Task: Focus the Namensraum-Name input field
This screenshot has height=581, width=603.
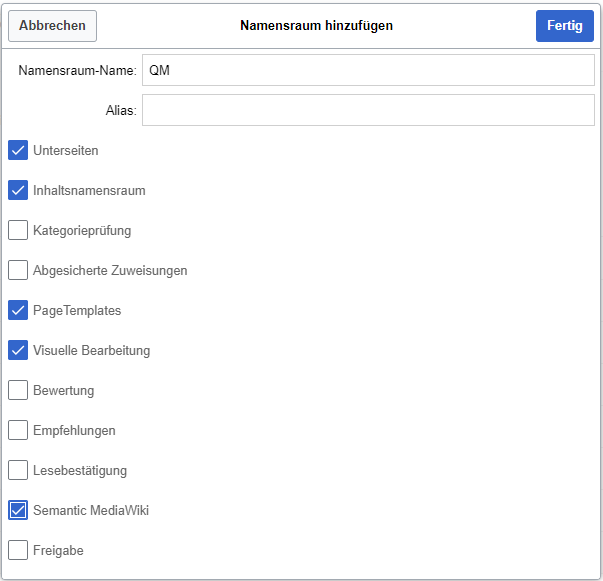Action: coord(368,70)
